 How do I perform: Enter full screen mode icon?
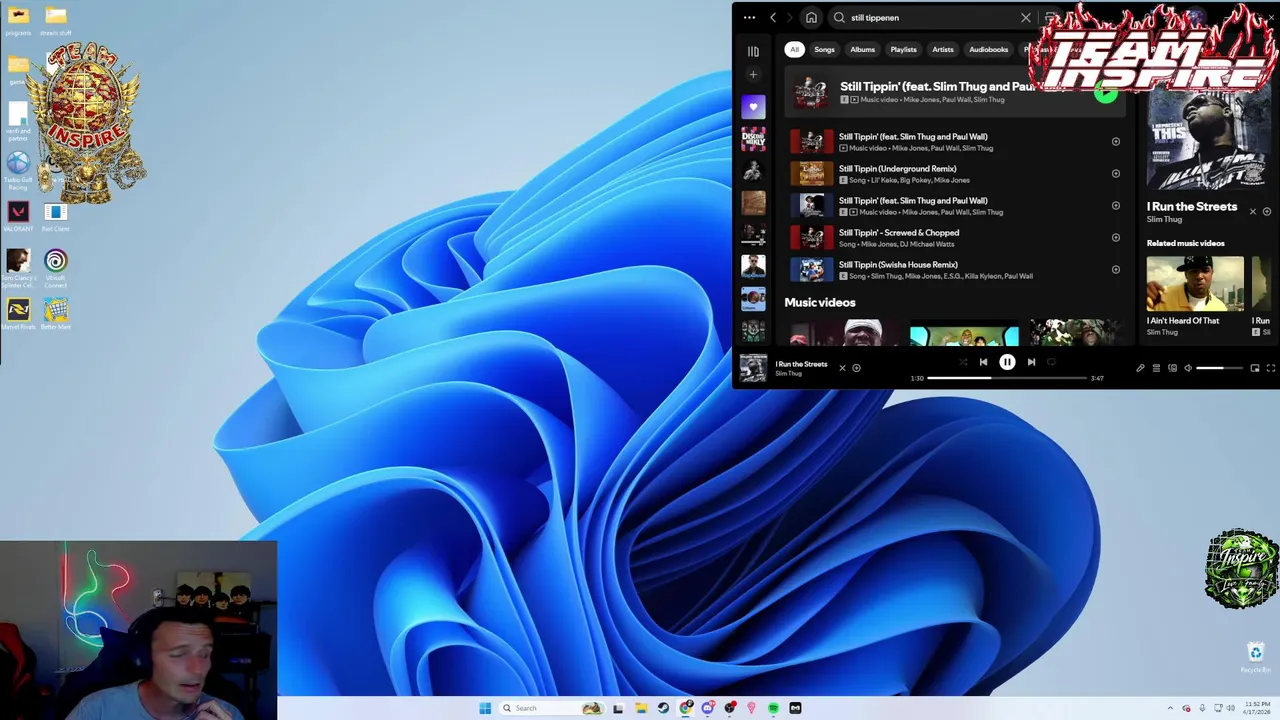click(x=1271, y=368)
